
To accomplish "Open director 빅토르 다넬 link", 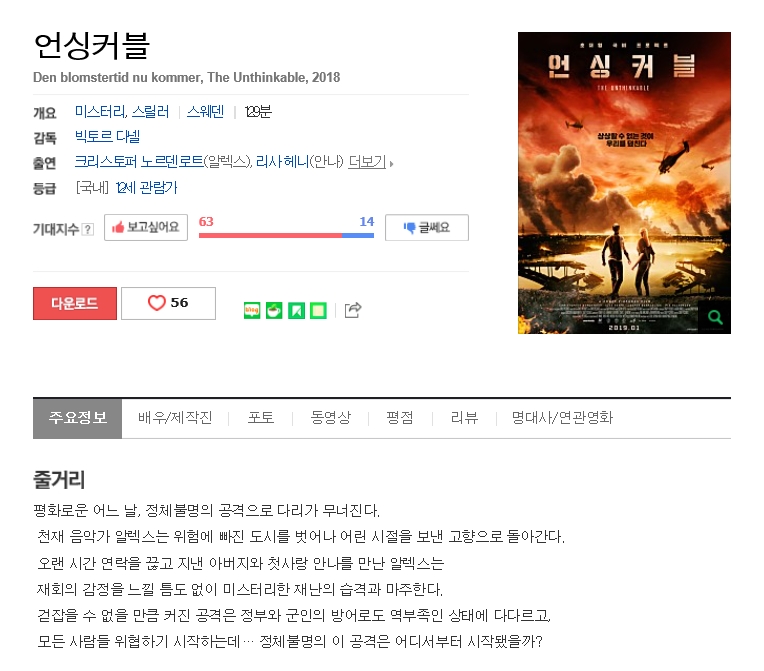I will point(107,136).
